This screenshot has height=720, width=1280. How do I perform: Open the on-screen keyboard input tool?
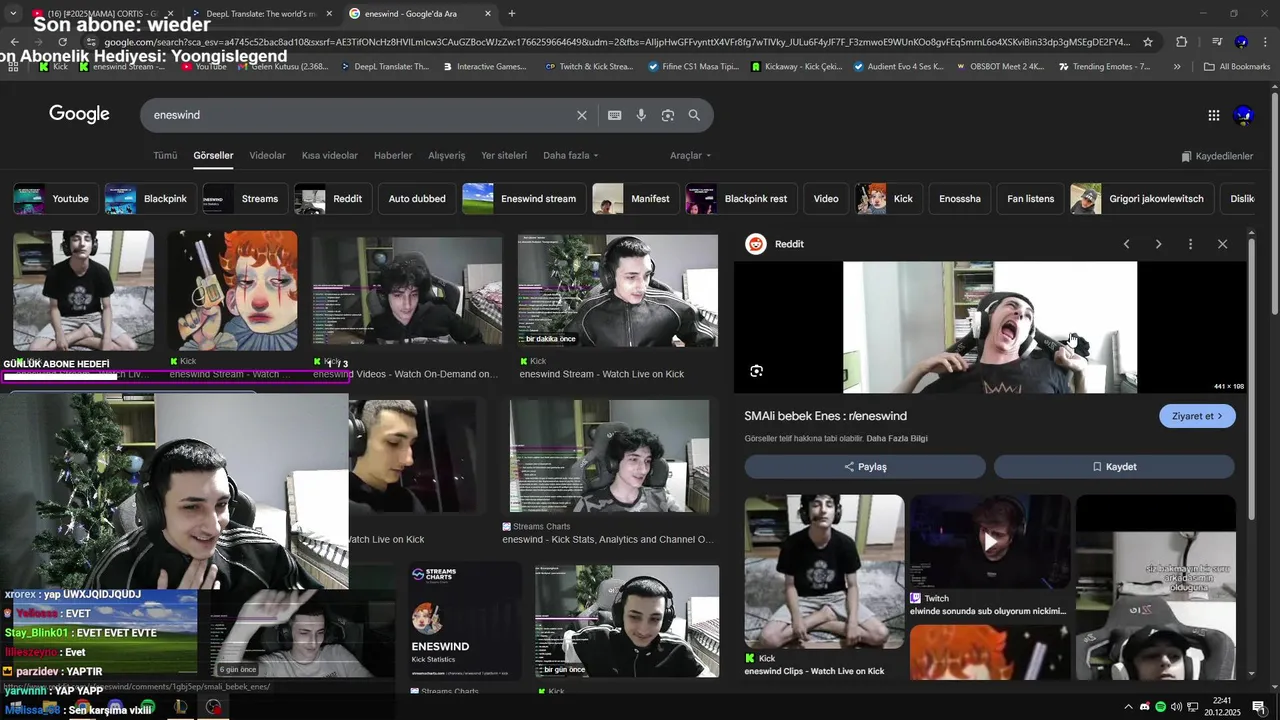[615, 115]
